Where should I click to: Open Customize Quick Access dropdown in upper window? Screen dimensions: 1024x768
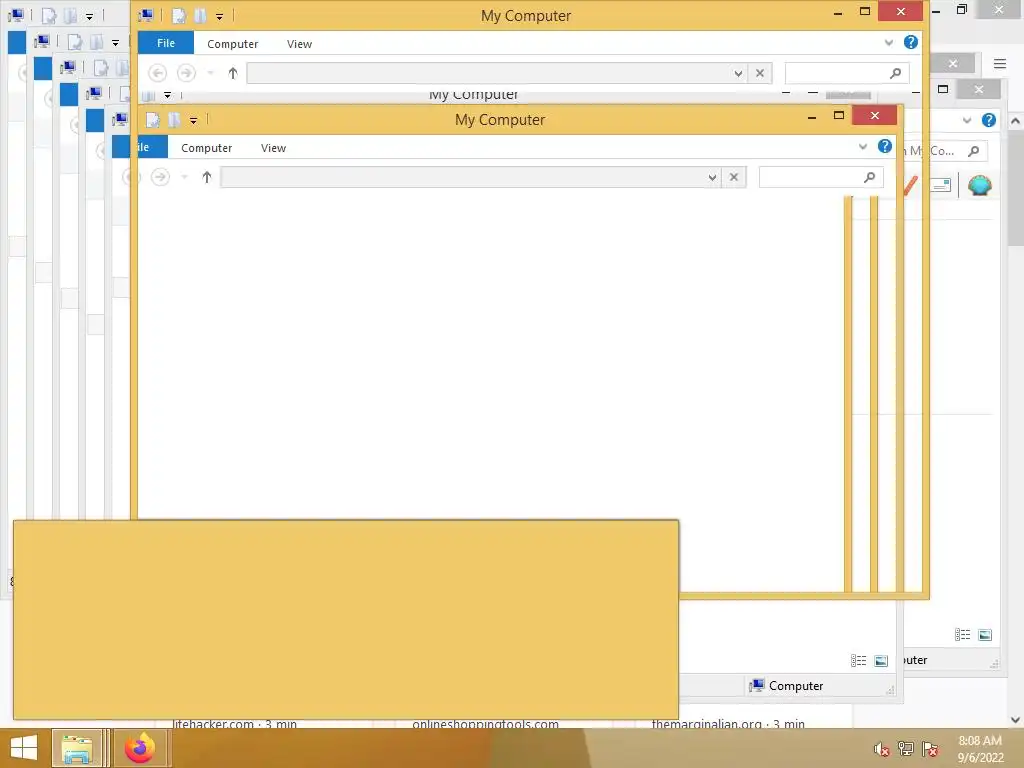(219, 16)
